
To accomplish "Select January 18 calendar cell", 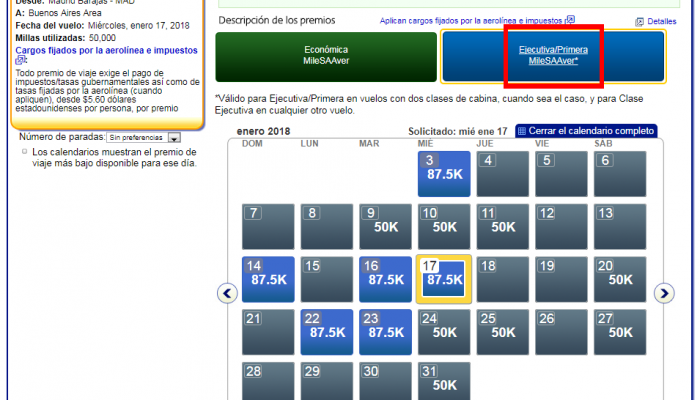I will click(502, 279).
